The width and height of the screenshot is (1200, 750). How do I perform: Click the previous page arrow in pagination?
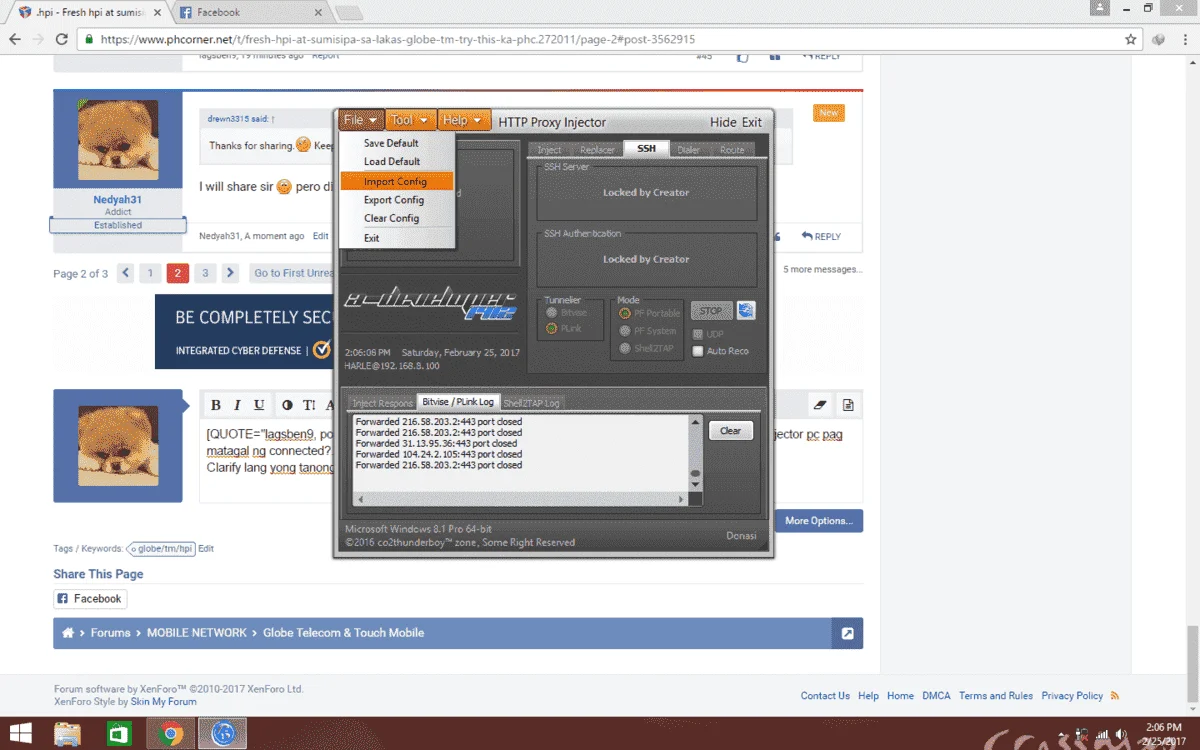tap(126, 273)
